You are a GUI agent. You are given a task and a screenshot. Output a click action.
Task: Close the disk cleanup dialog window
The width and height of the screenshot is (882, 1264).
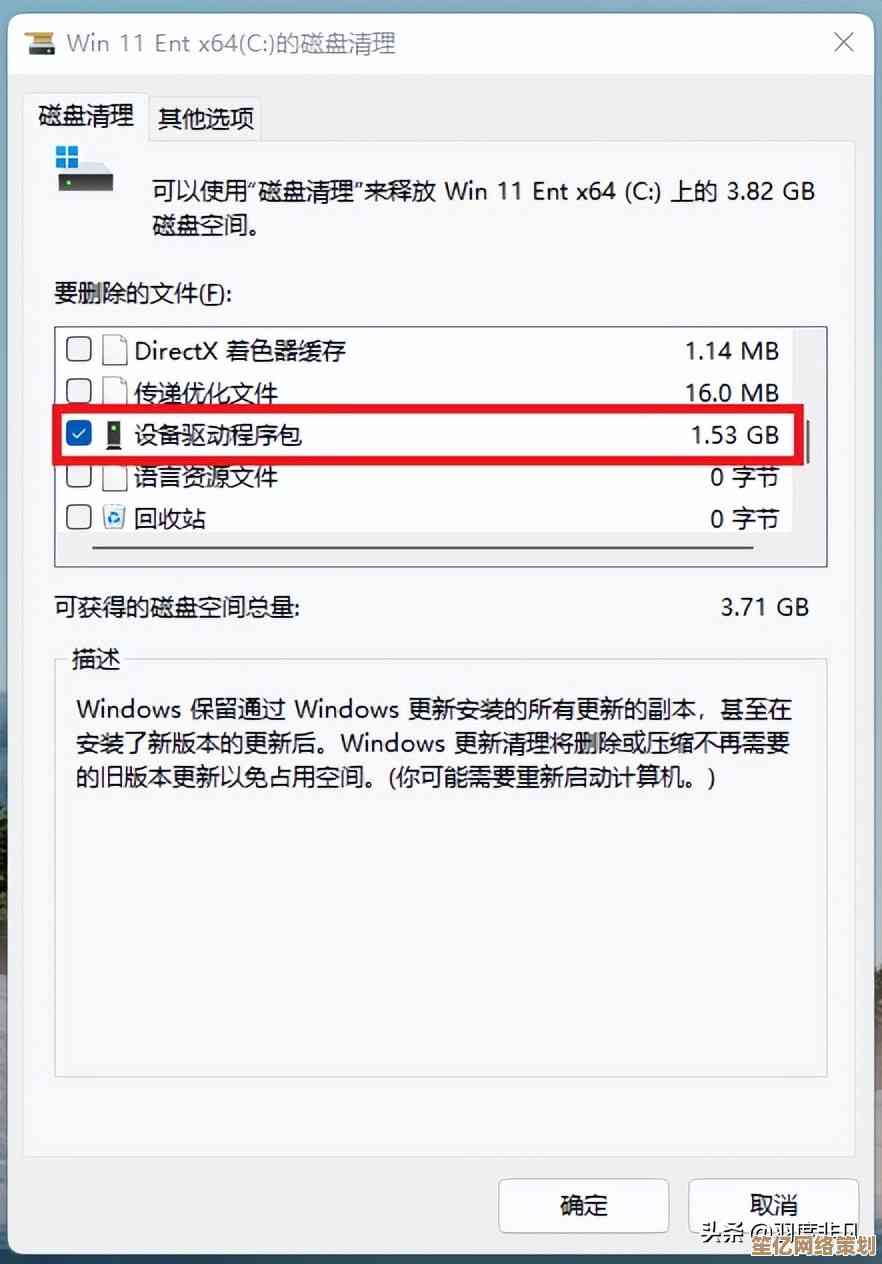(x=844, y=42)
